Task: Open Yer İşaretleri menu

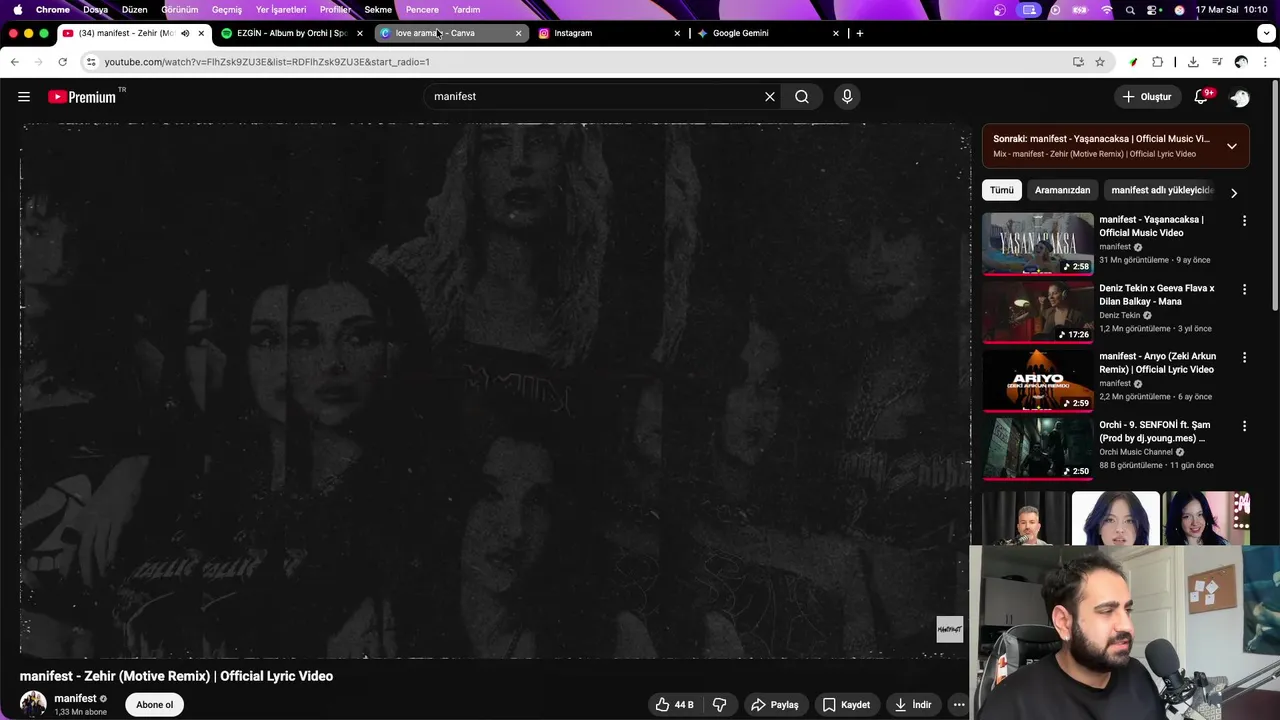Action: tap(281, 10)
